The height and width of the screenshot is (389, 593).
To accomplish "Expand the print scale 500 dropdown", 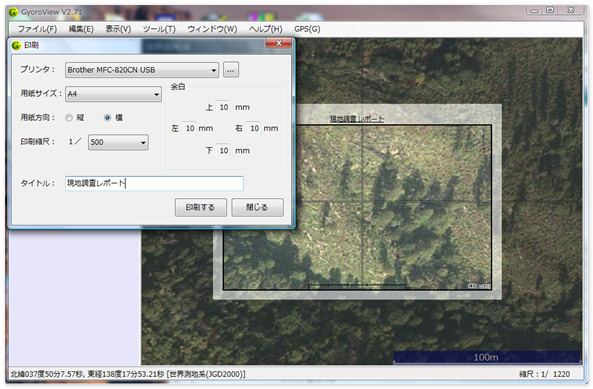I will click(x=118, y=143).
